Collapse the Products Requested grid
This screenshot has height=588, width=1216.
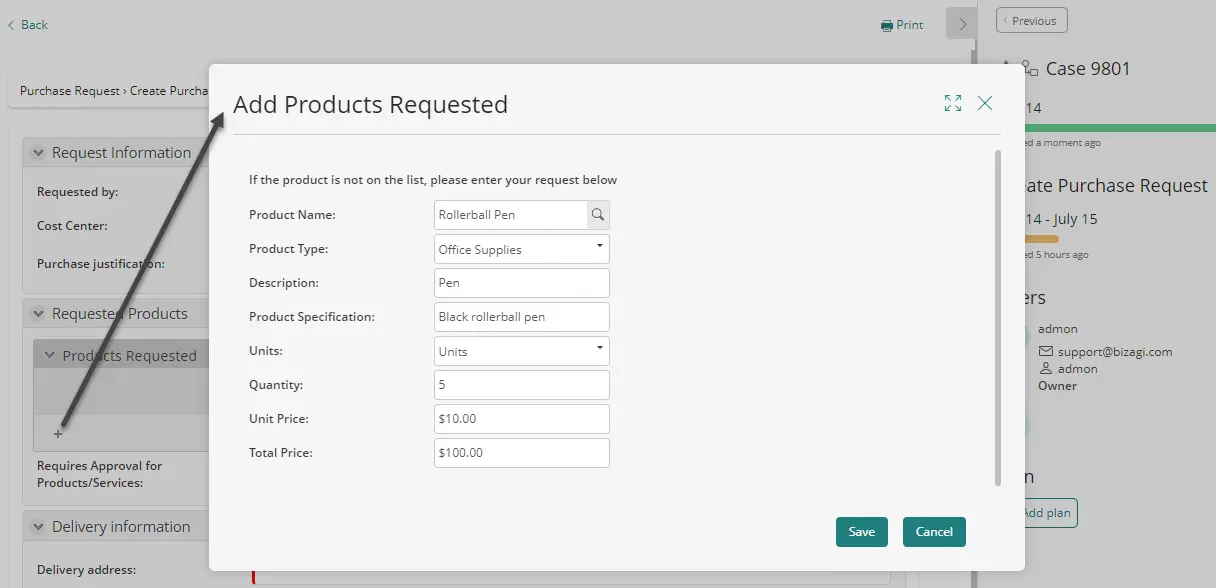49,356
